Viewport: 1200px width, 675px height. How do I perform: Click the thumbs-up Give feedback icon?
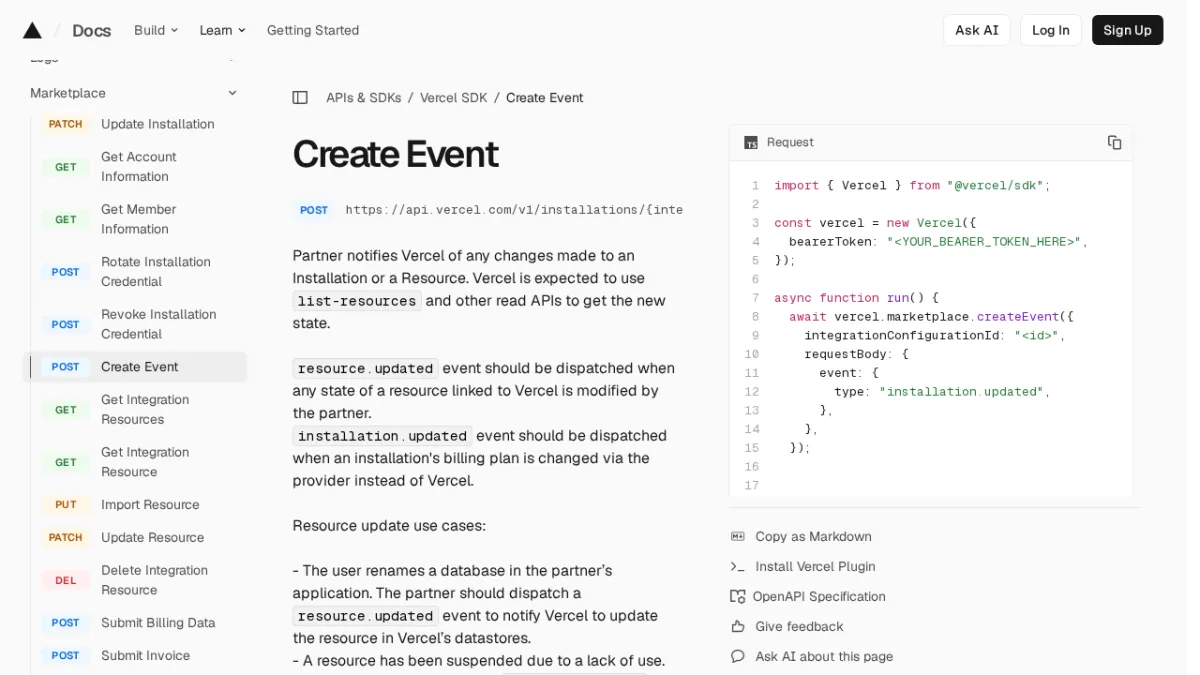tap(738, 627)
